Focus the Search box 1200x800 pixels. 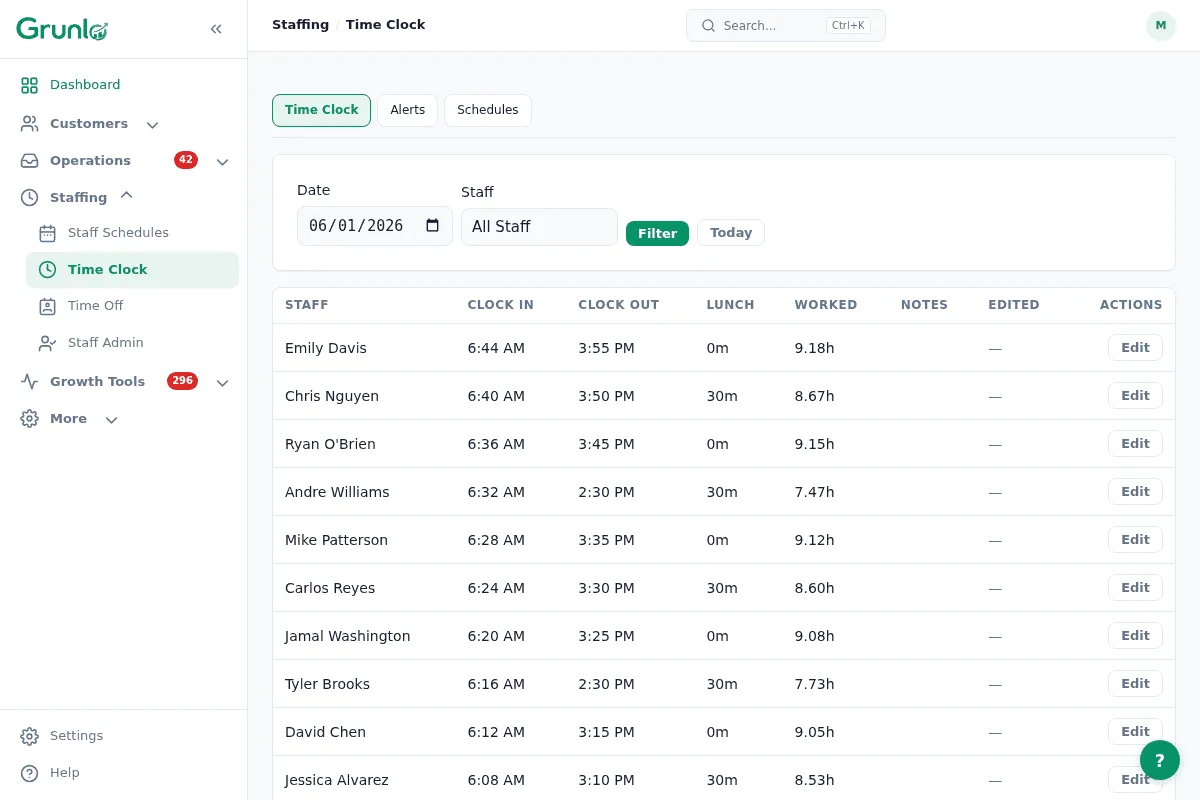[x=785, y=26]
